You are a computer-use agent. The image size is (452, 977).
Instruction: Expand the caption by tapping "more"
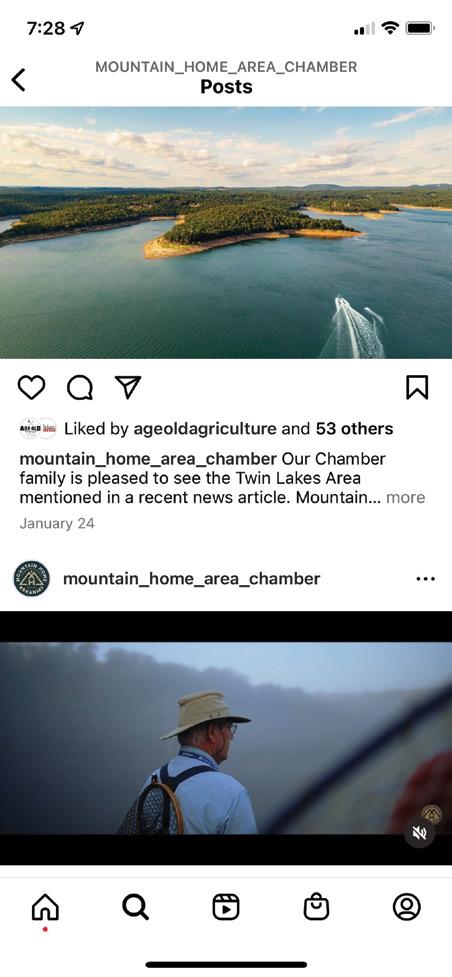(405, 497)
